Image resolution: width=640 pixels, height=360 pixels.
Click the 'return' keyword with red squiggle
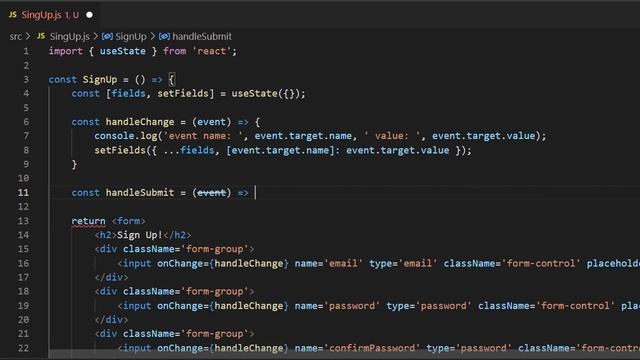point(88,221)
